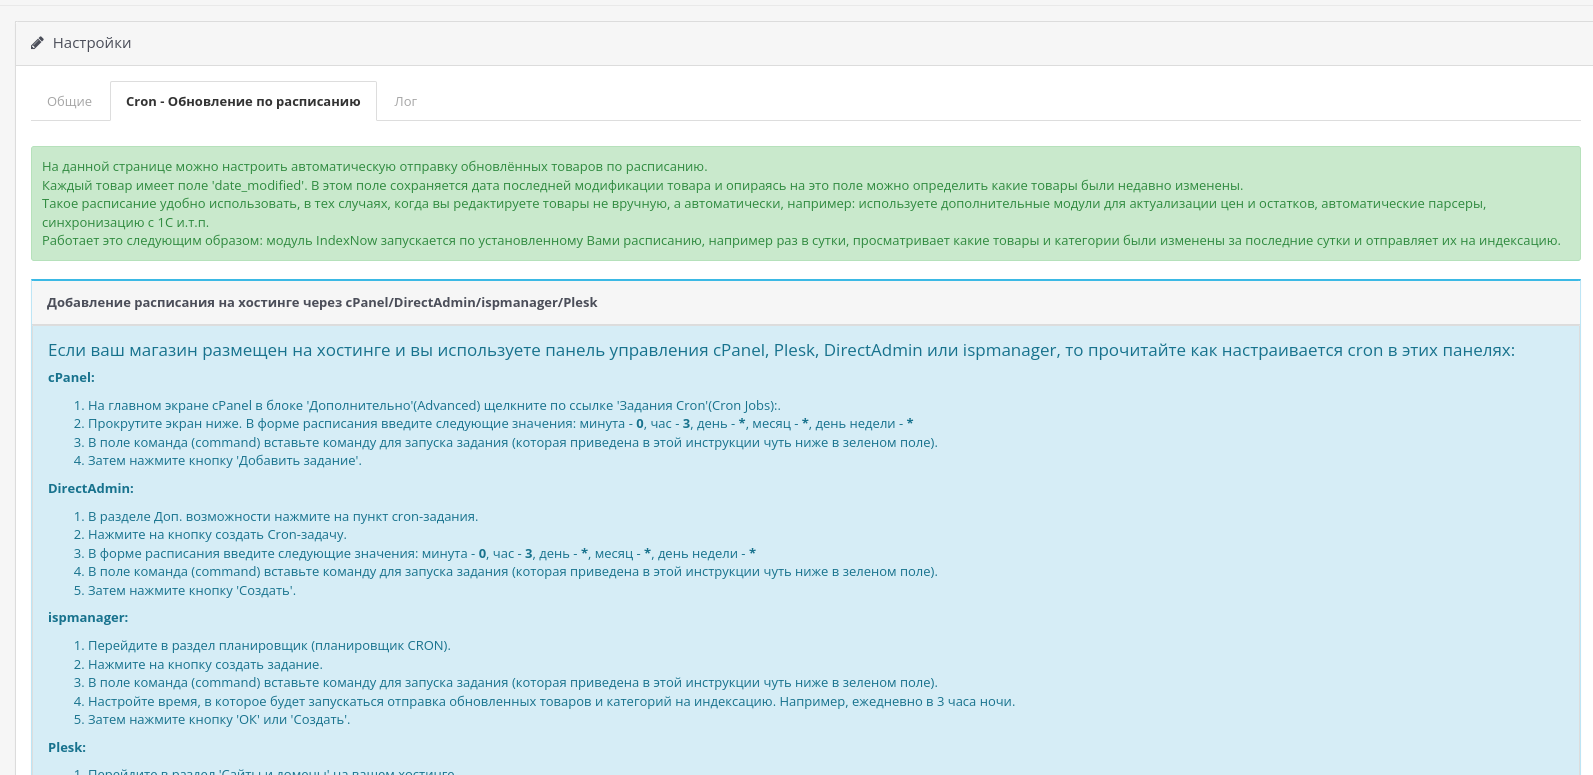1593x775 pixels.
Task: Open the Лог tab
Action: coord(405,101)
